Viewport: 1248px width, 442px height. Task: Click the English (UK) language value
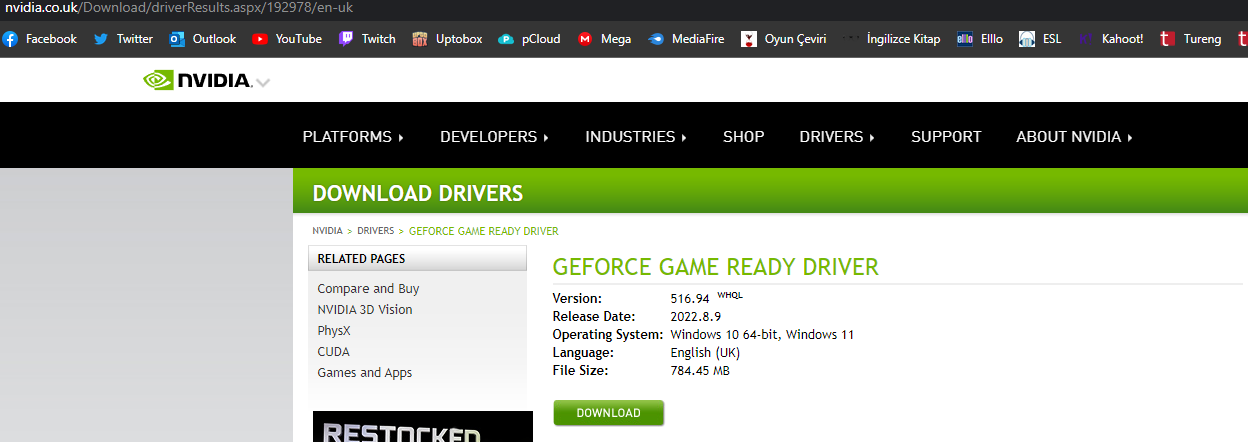pos(705,352)
